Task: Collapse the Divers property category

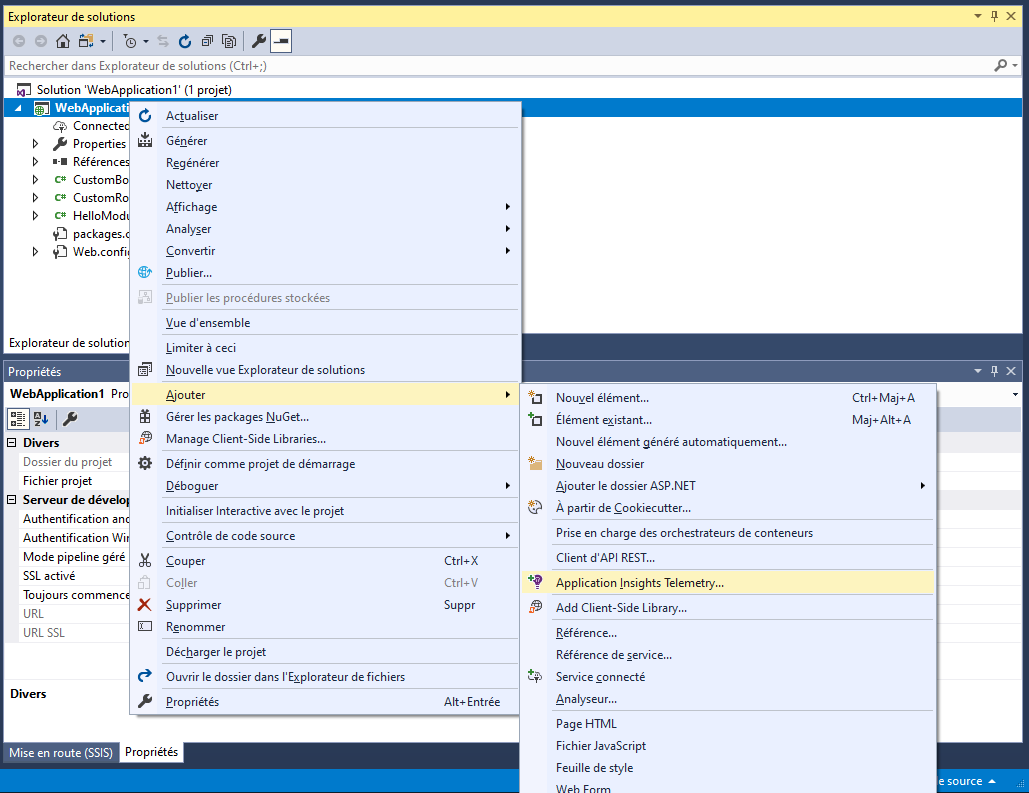Action: [x=12, y=443]
